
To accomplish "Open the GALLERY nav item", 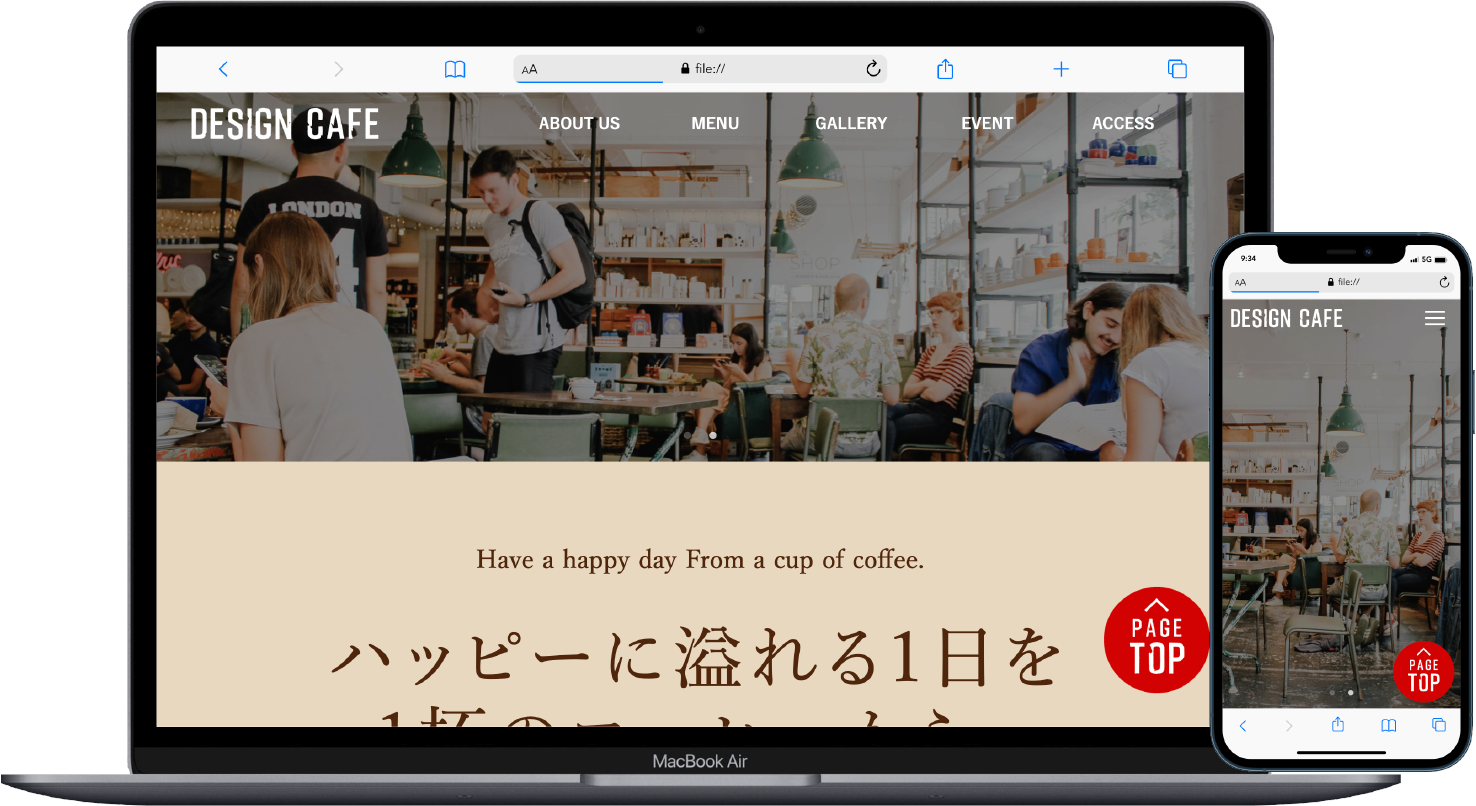I will (851, 124).
